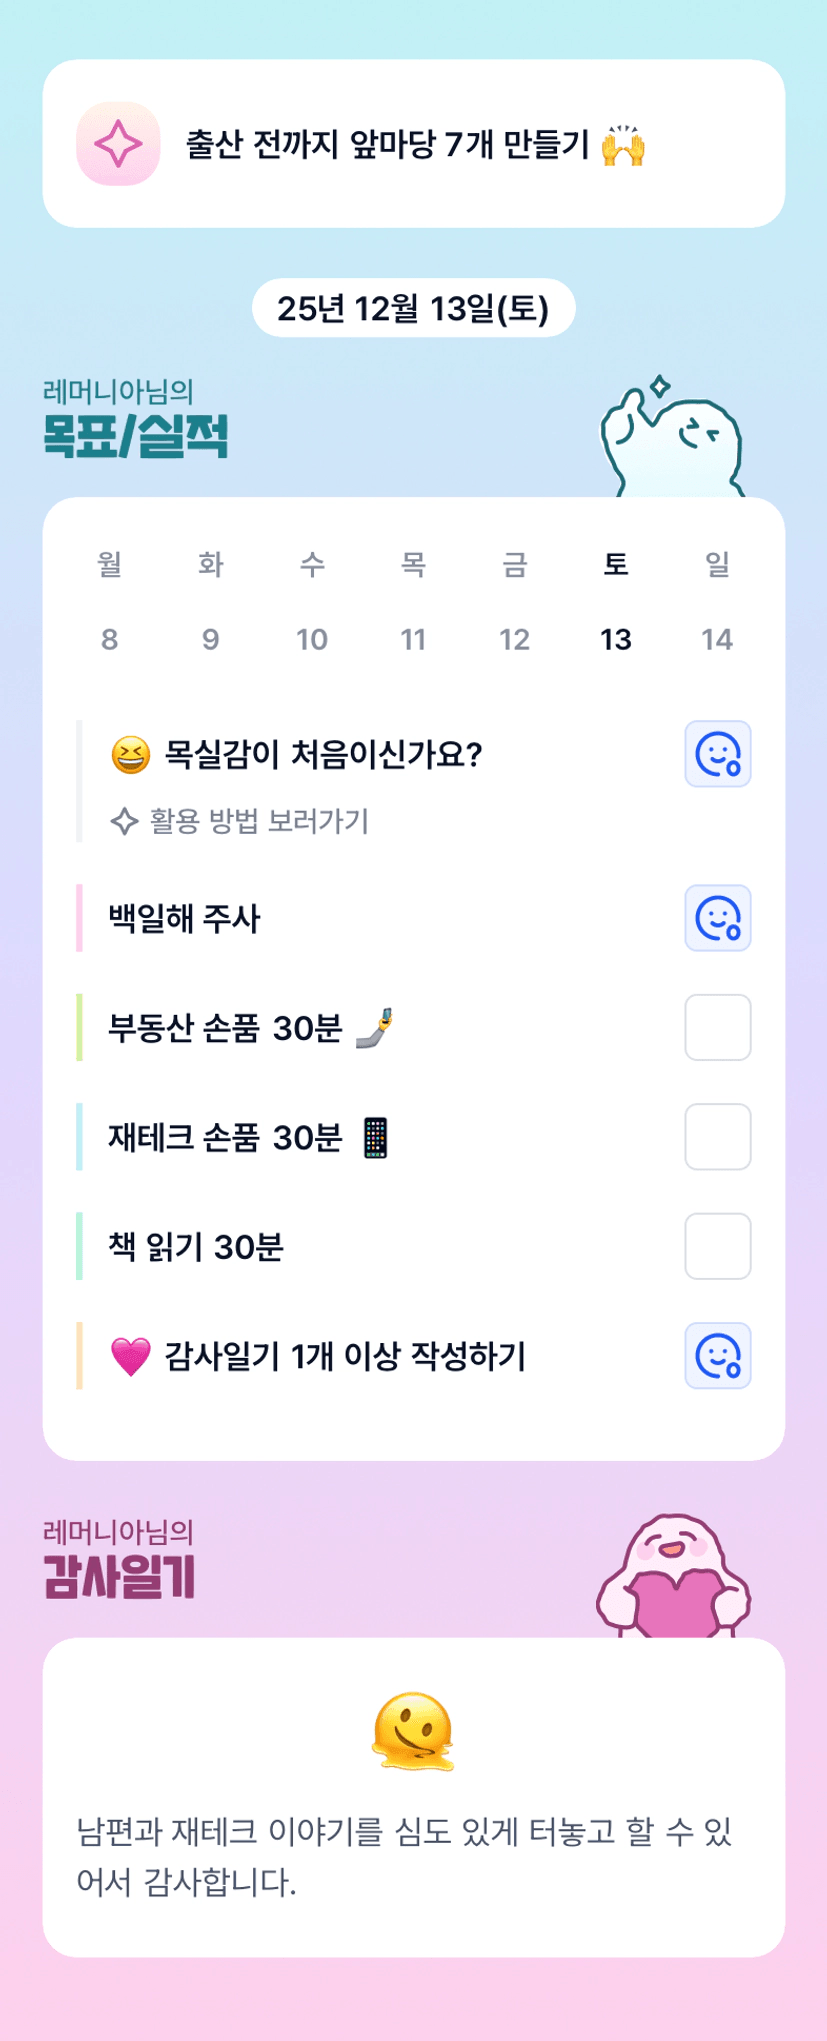Select Monday the 8th in week view
Screen dimensions: 827x2041
(109, 638)
